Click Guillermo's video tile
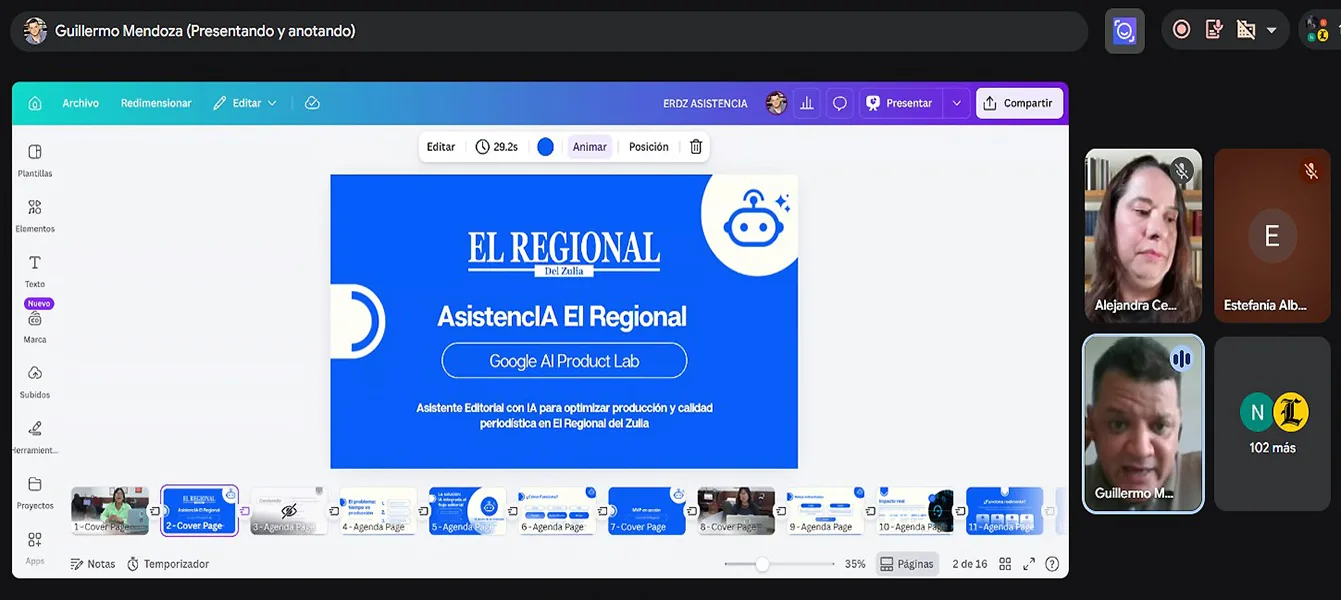The width and height of the screenshot is (1341, 600). point(1143,423)
